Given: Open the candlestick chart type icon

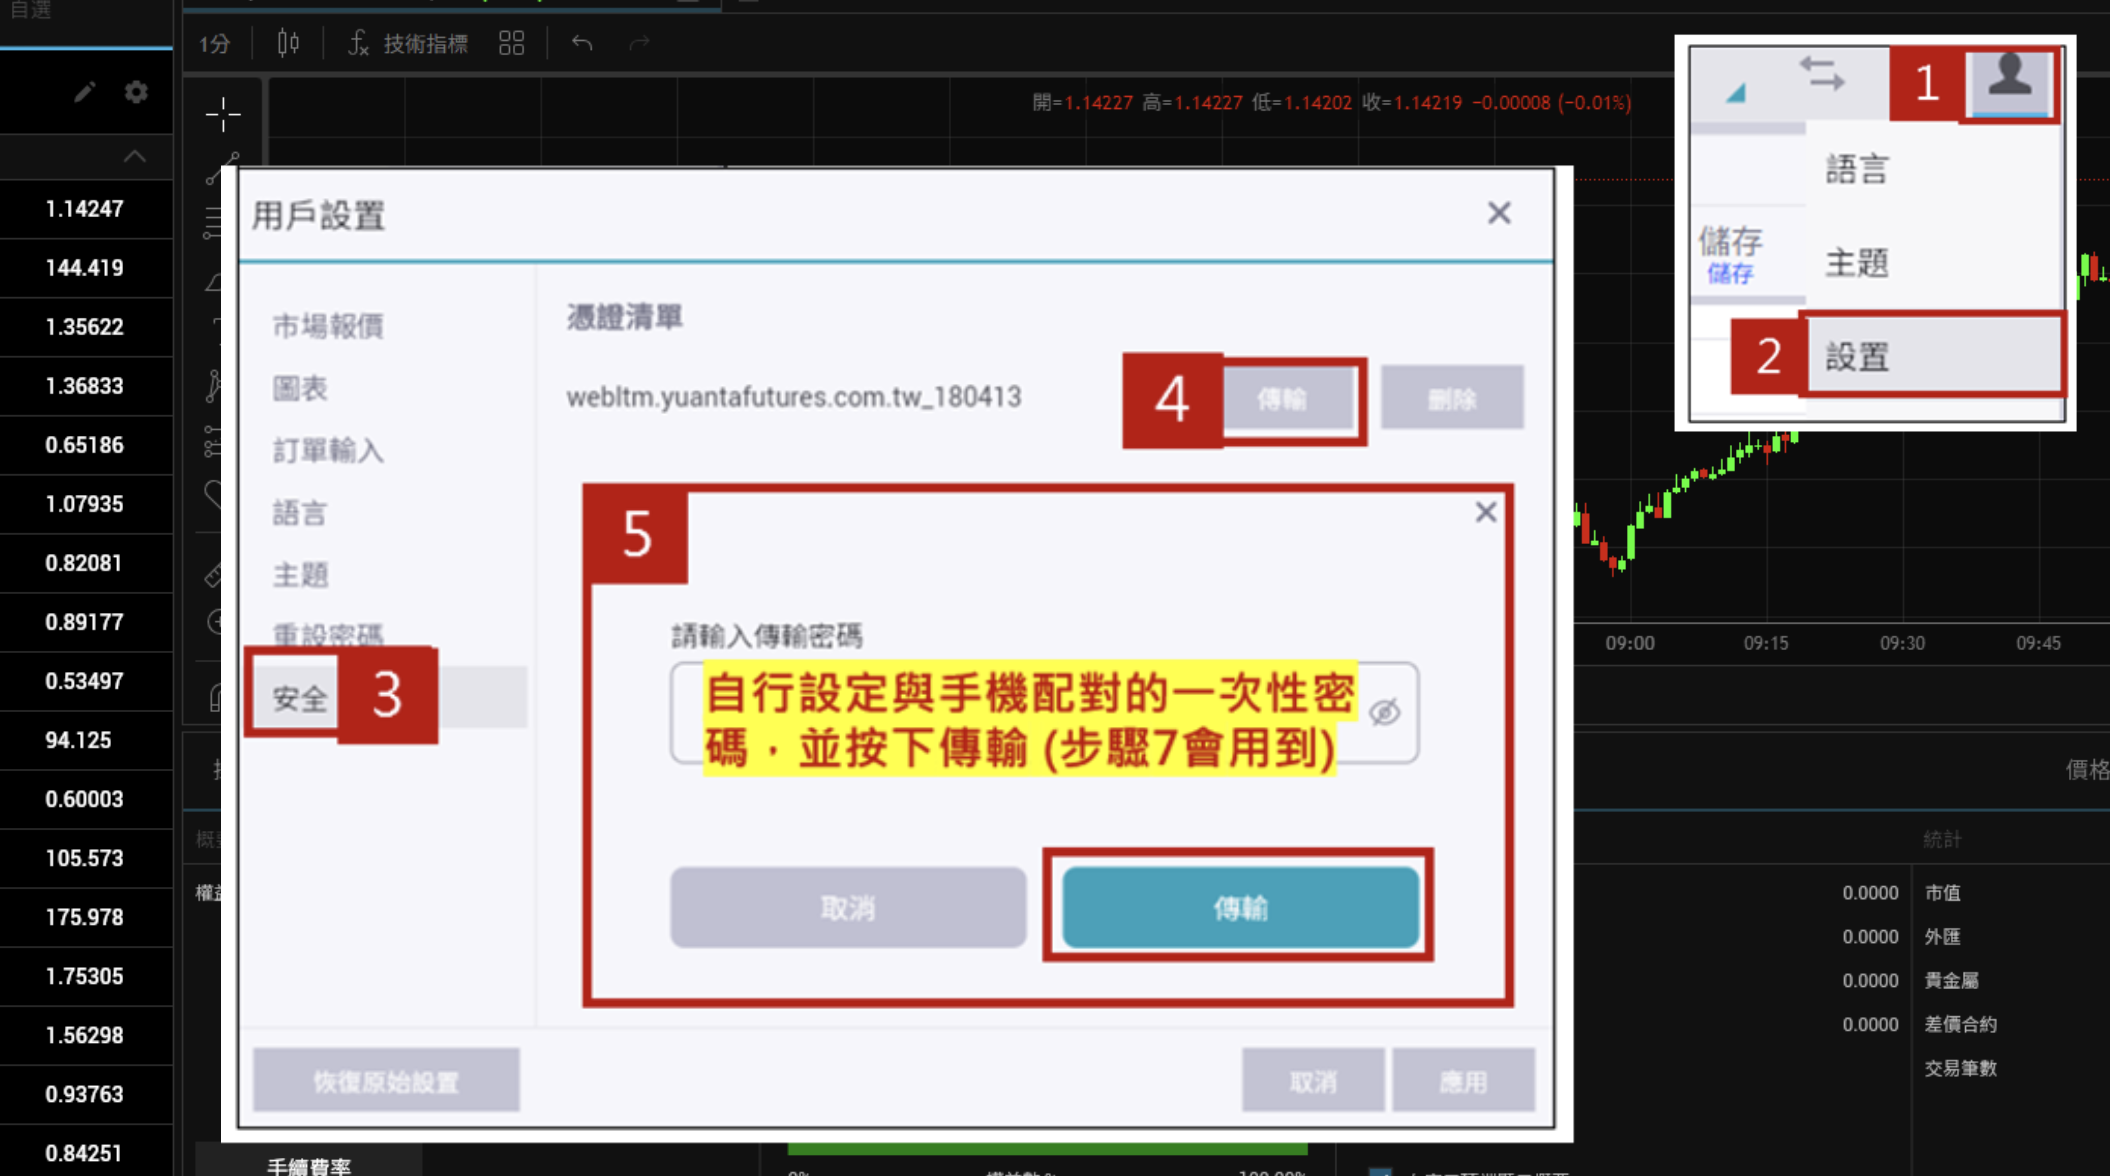Looking at the screenshot, I should click(288, 43).
